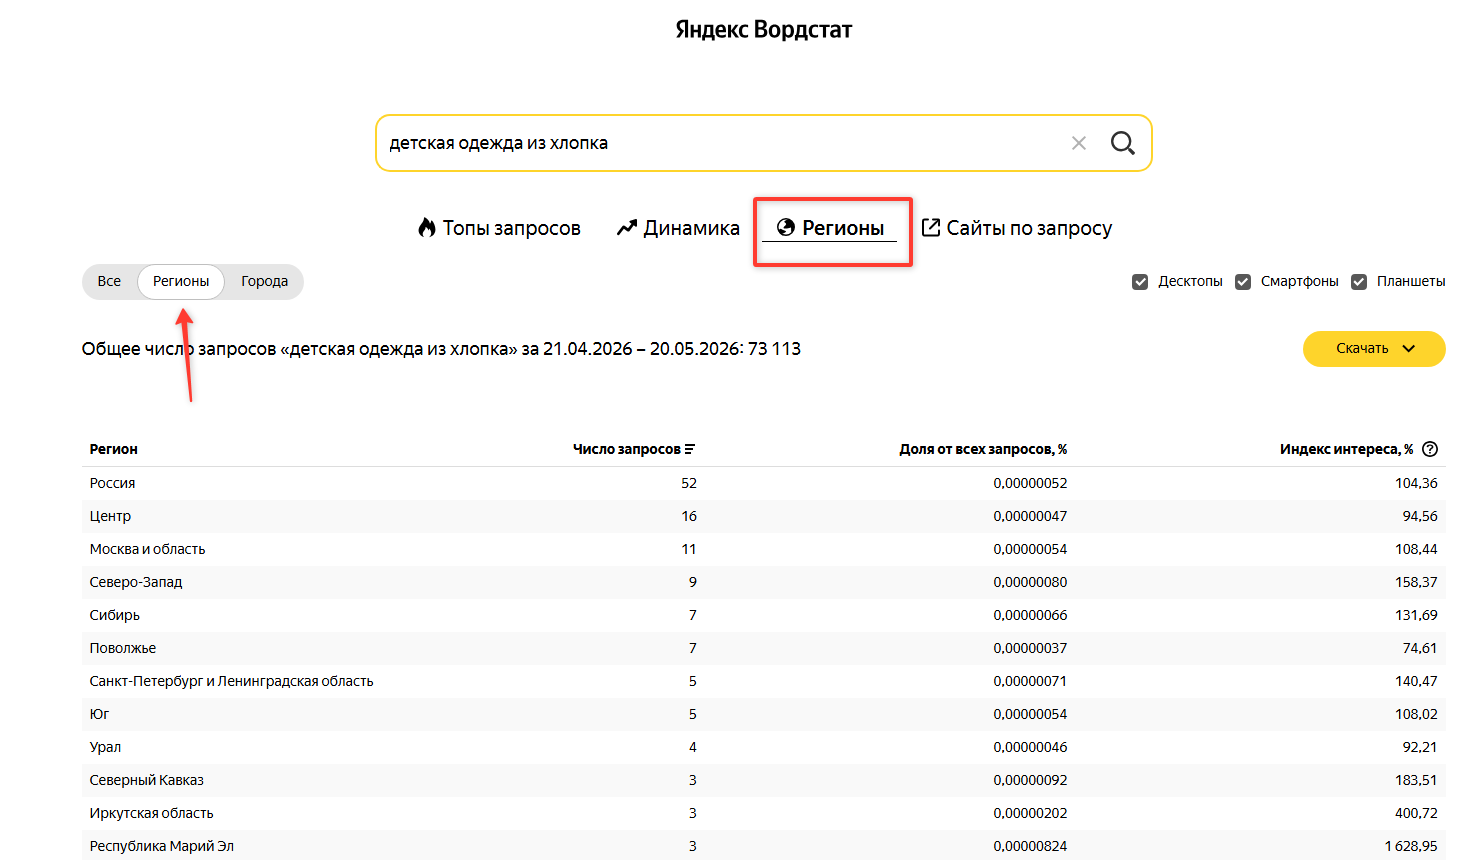This screenshot has height=860, width=1481.
Task: Uncheck the Десктопы checkbox
Action: click(1140, 282)
